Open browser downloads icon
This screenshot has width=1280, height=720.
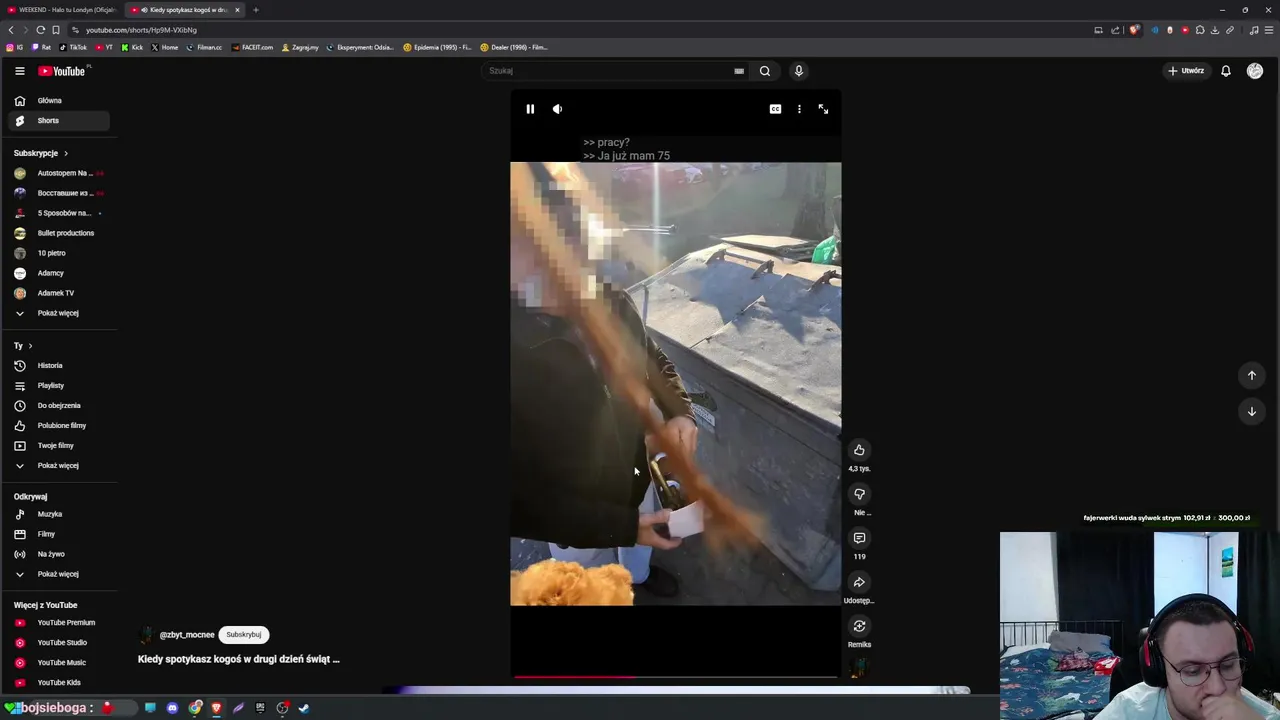[x=1214, y=30]
